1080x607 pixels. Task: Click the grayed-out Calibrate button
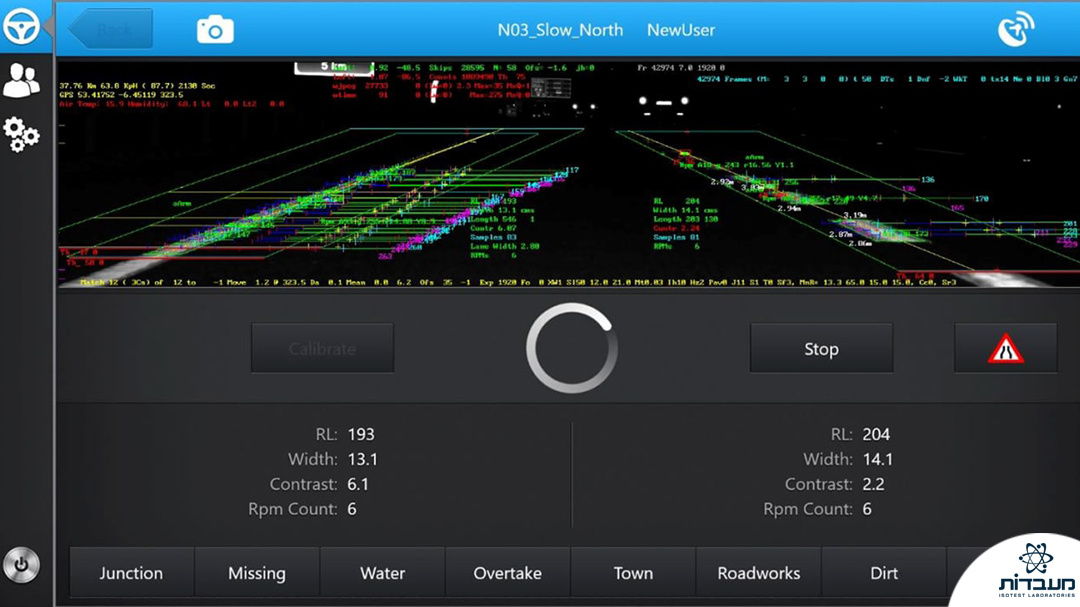(322, 349)
